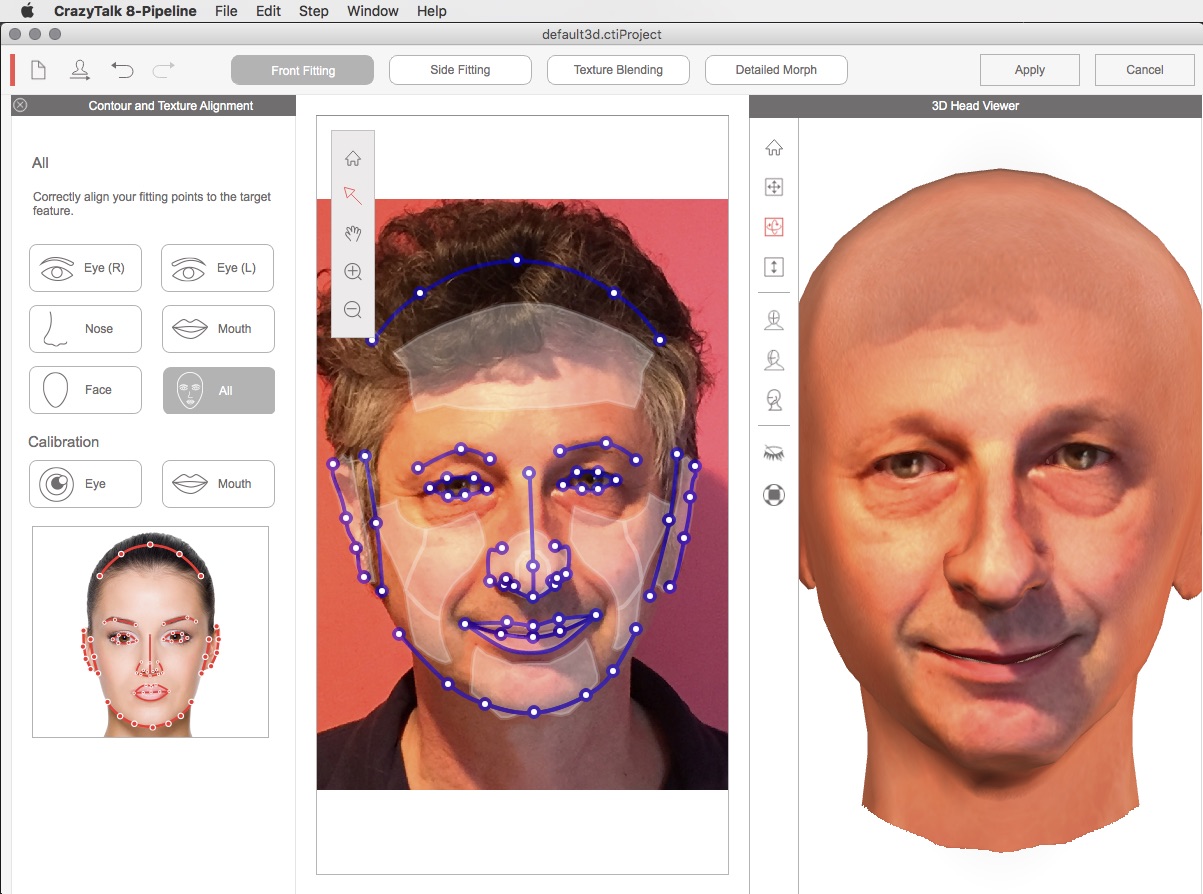Select the red arrow pointer tool
Image resolution: width=1203 pixels, height=894 pixels.
(x=352, y=195)
